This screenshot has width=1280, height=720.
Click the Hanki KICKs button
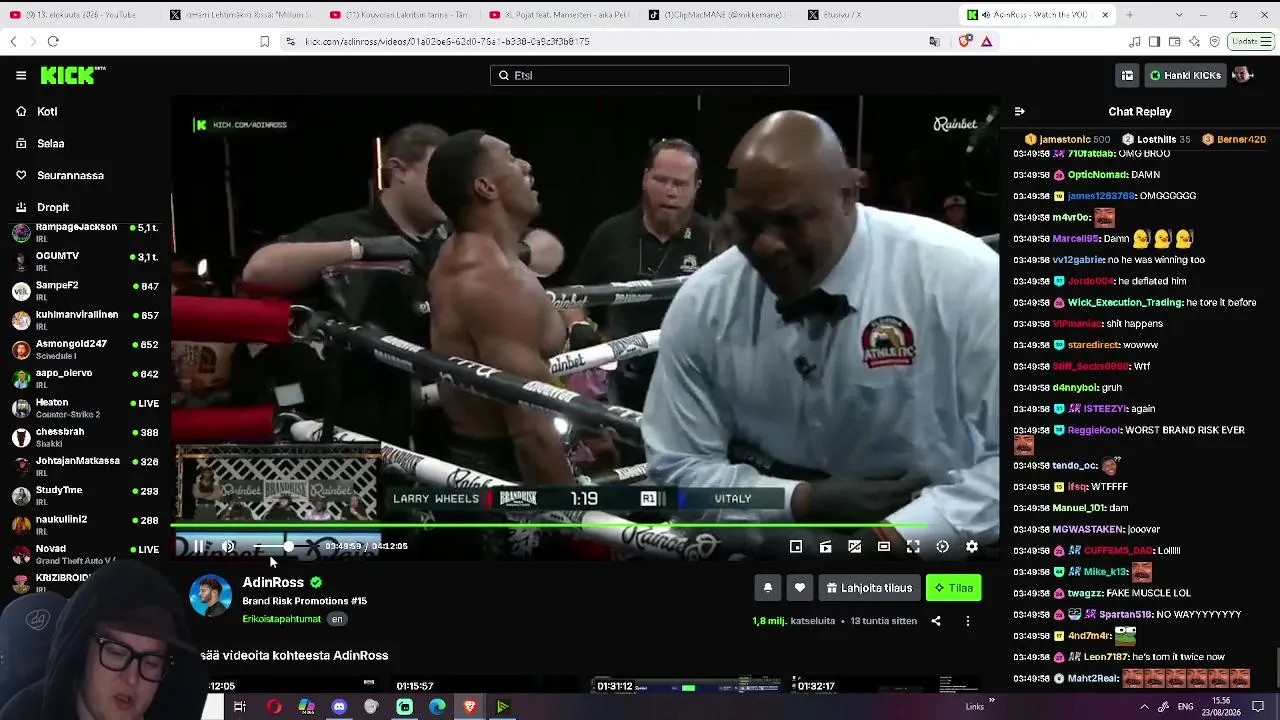pyautogui.click(x=1185, y=75)
